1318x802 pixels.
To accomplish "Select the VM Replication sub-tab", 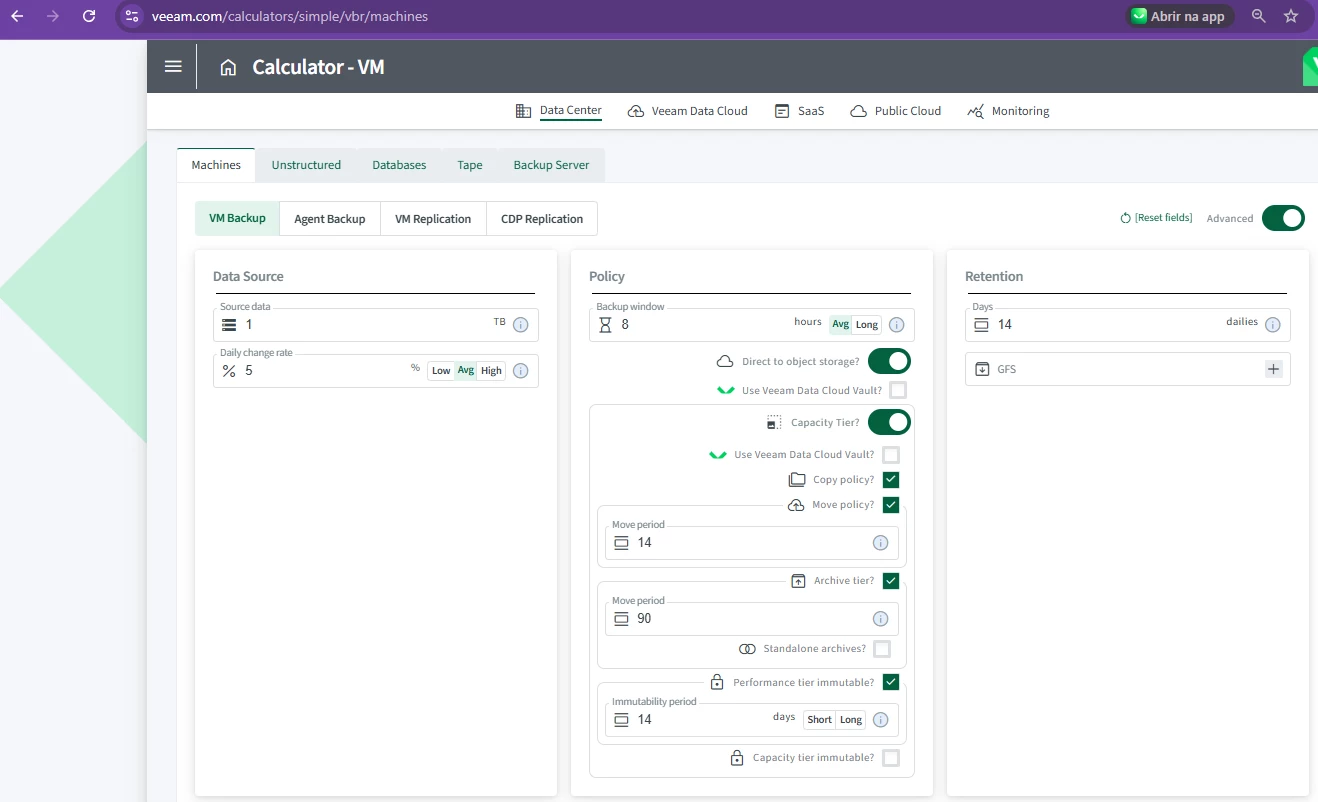I will coord(433,219).
